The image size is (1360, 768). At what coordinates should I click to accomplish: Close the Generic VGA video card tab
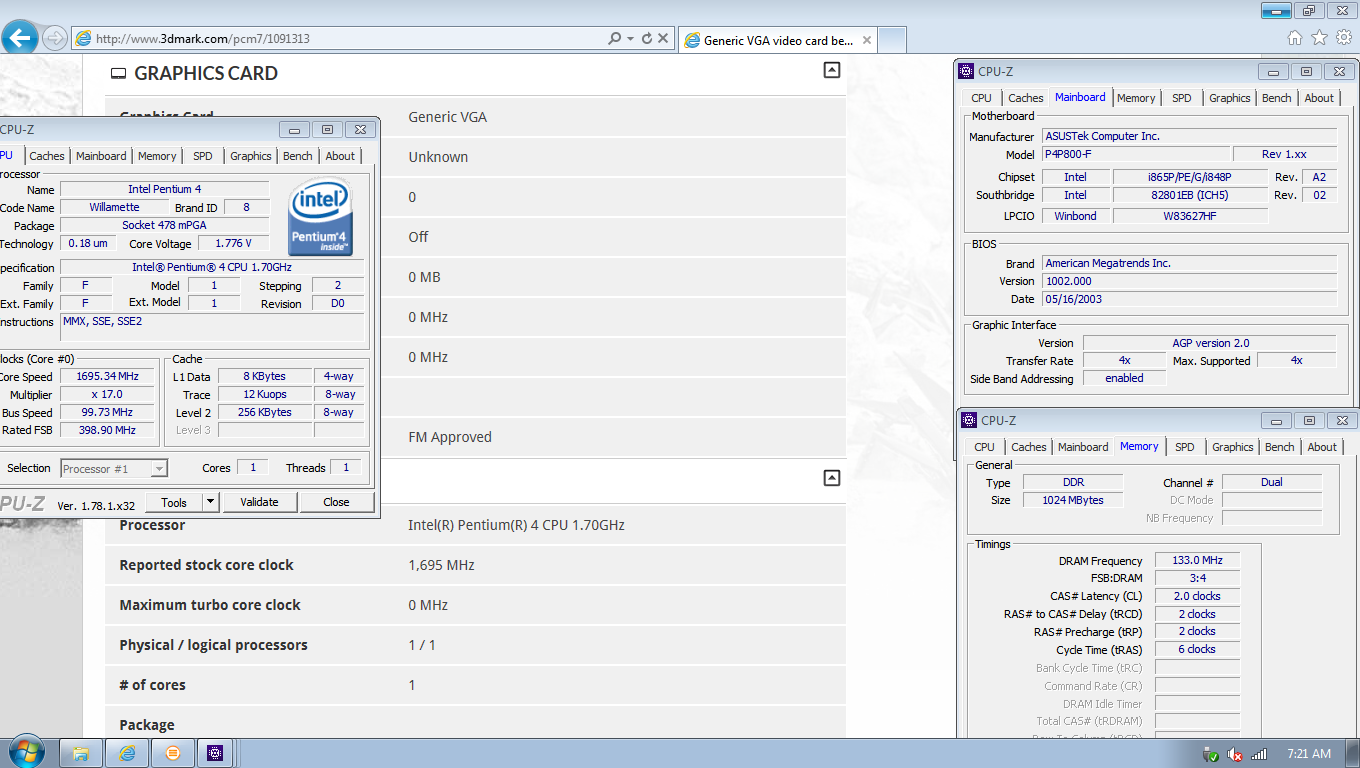866,41
